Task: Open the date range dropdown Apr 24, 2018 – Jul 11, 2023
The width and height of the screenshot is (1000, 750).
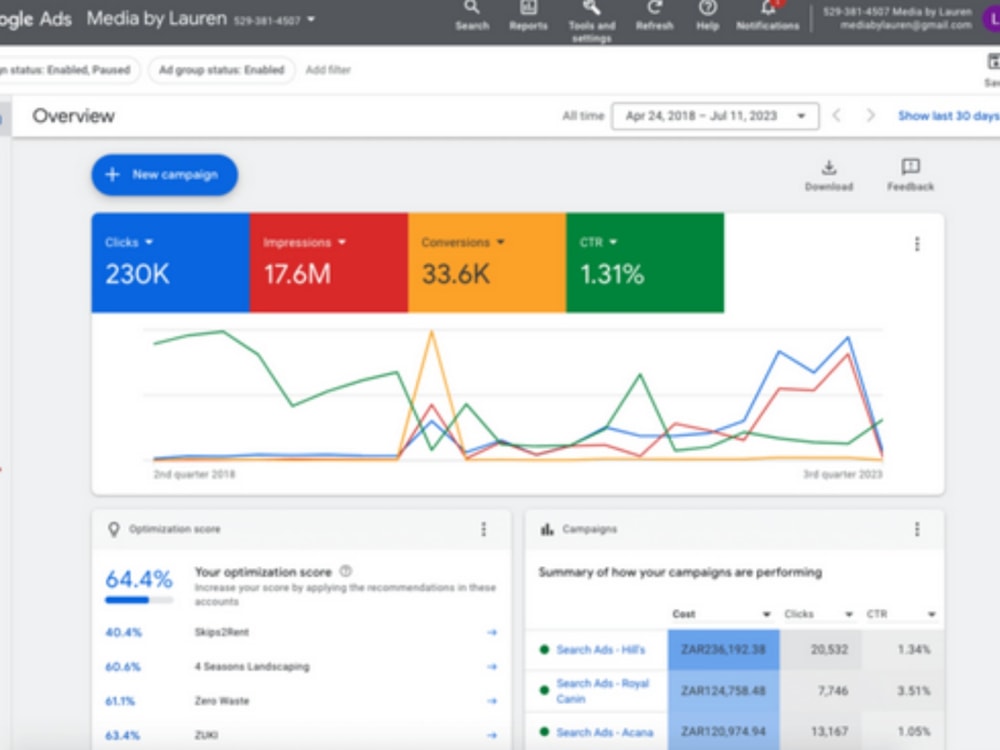Action: [715, 116]
